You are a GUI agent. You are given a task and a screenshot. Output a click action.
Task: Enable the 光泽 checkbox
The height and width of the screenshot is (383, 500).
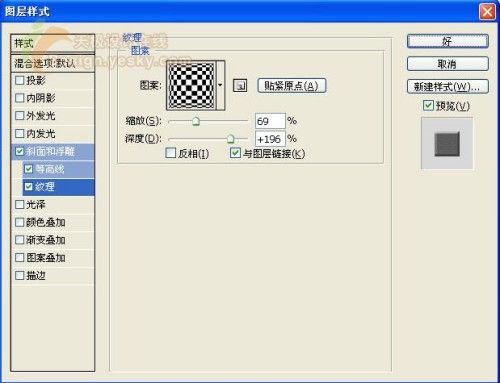(20, 204)
